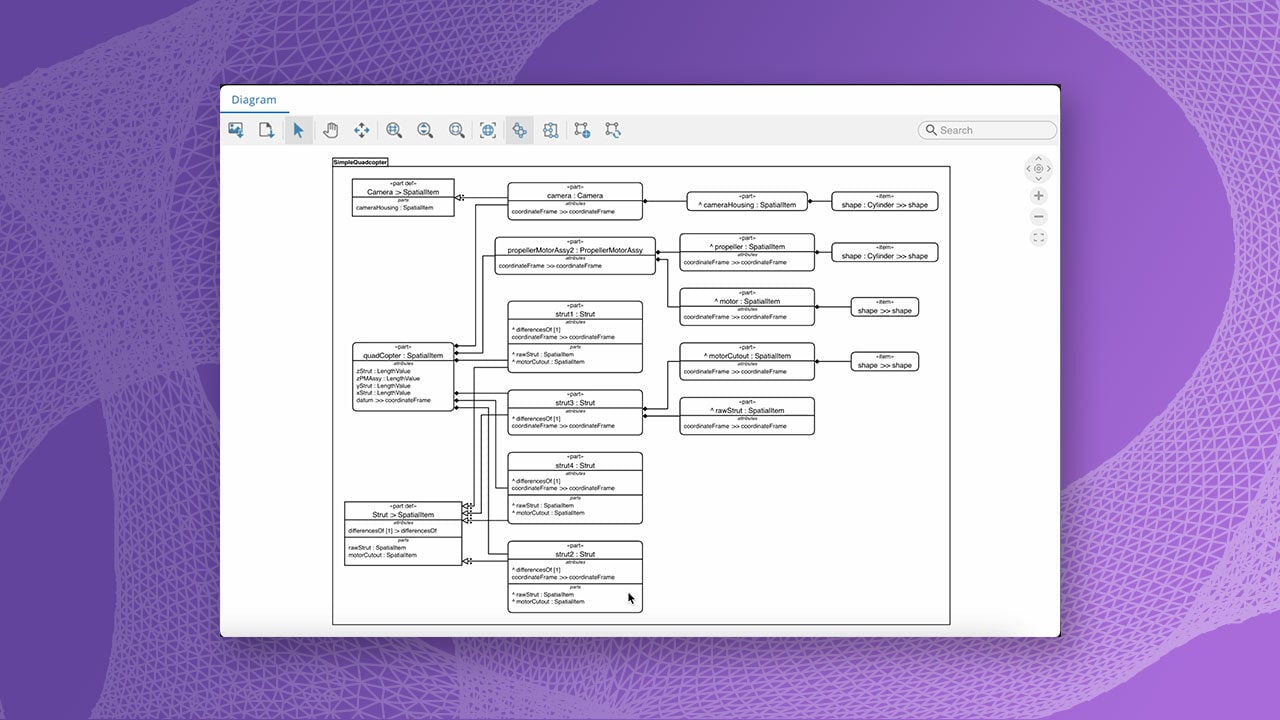Click the export document icon in toolbar

click(x=267, y=130)
